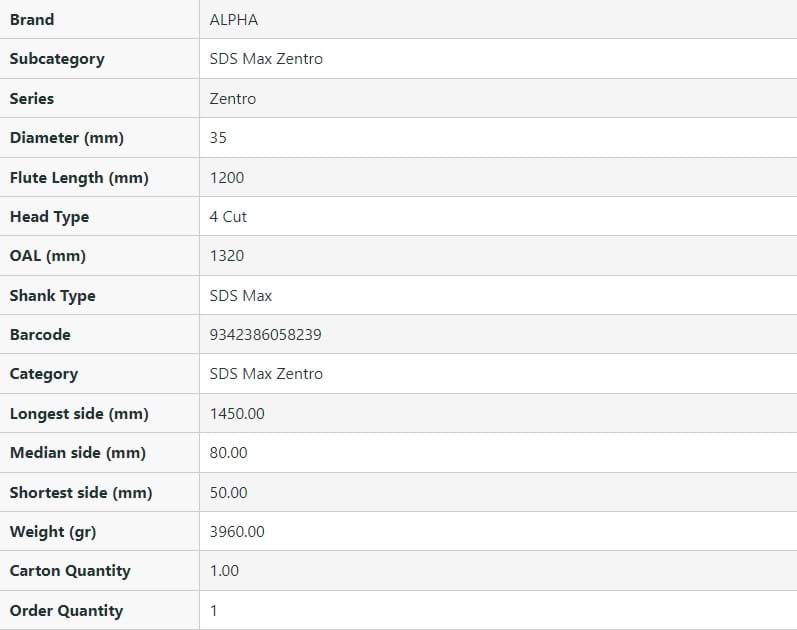Click the shortest side value 50.00
The image size is (797, 630).
[228, 493]
